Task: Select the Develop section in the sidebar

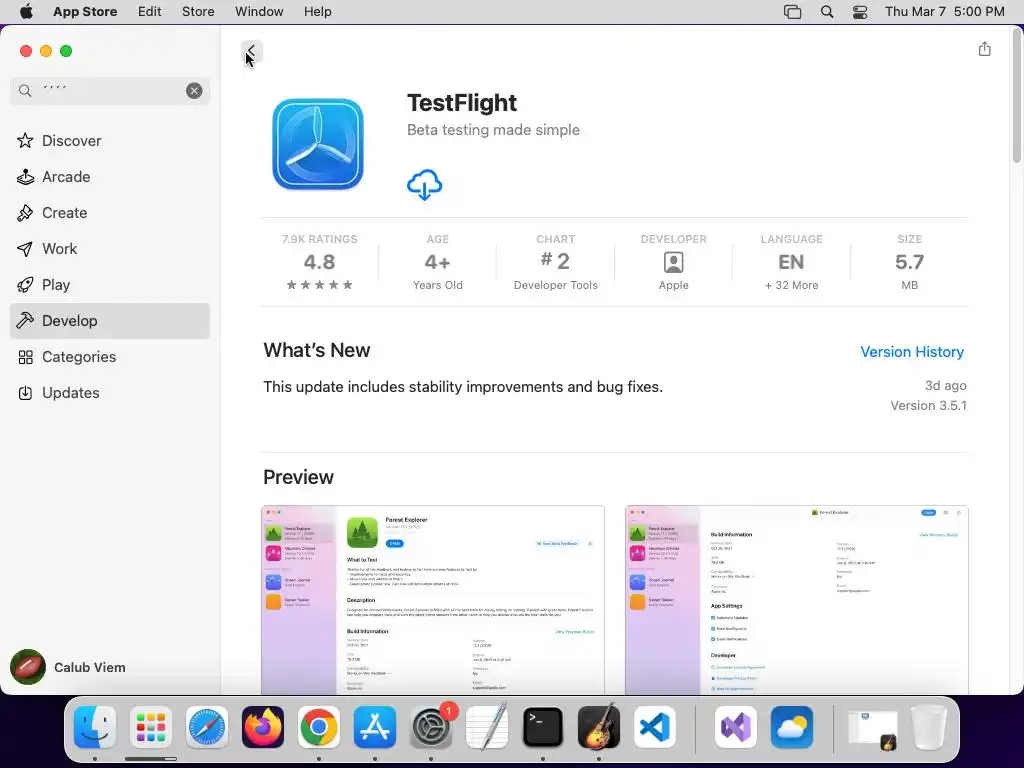Action: click(110, 321)
